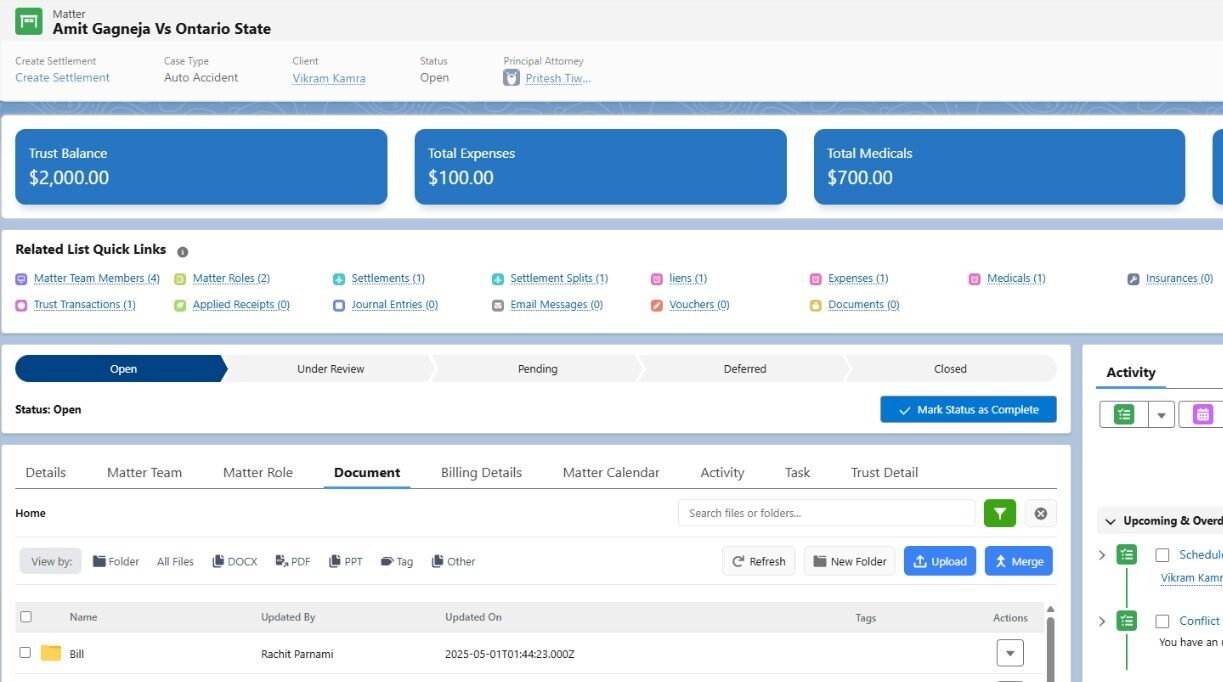Click the Refresh button
The image size is (1223, 682).
point(759,561)
